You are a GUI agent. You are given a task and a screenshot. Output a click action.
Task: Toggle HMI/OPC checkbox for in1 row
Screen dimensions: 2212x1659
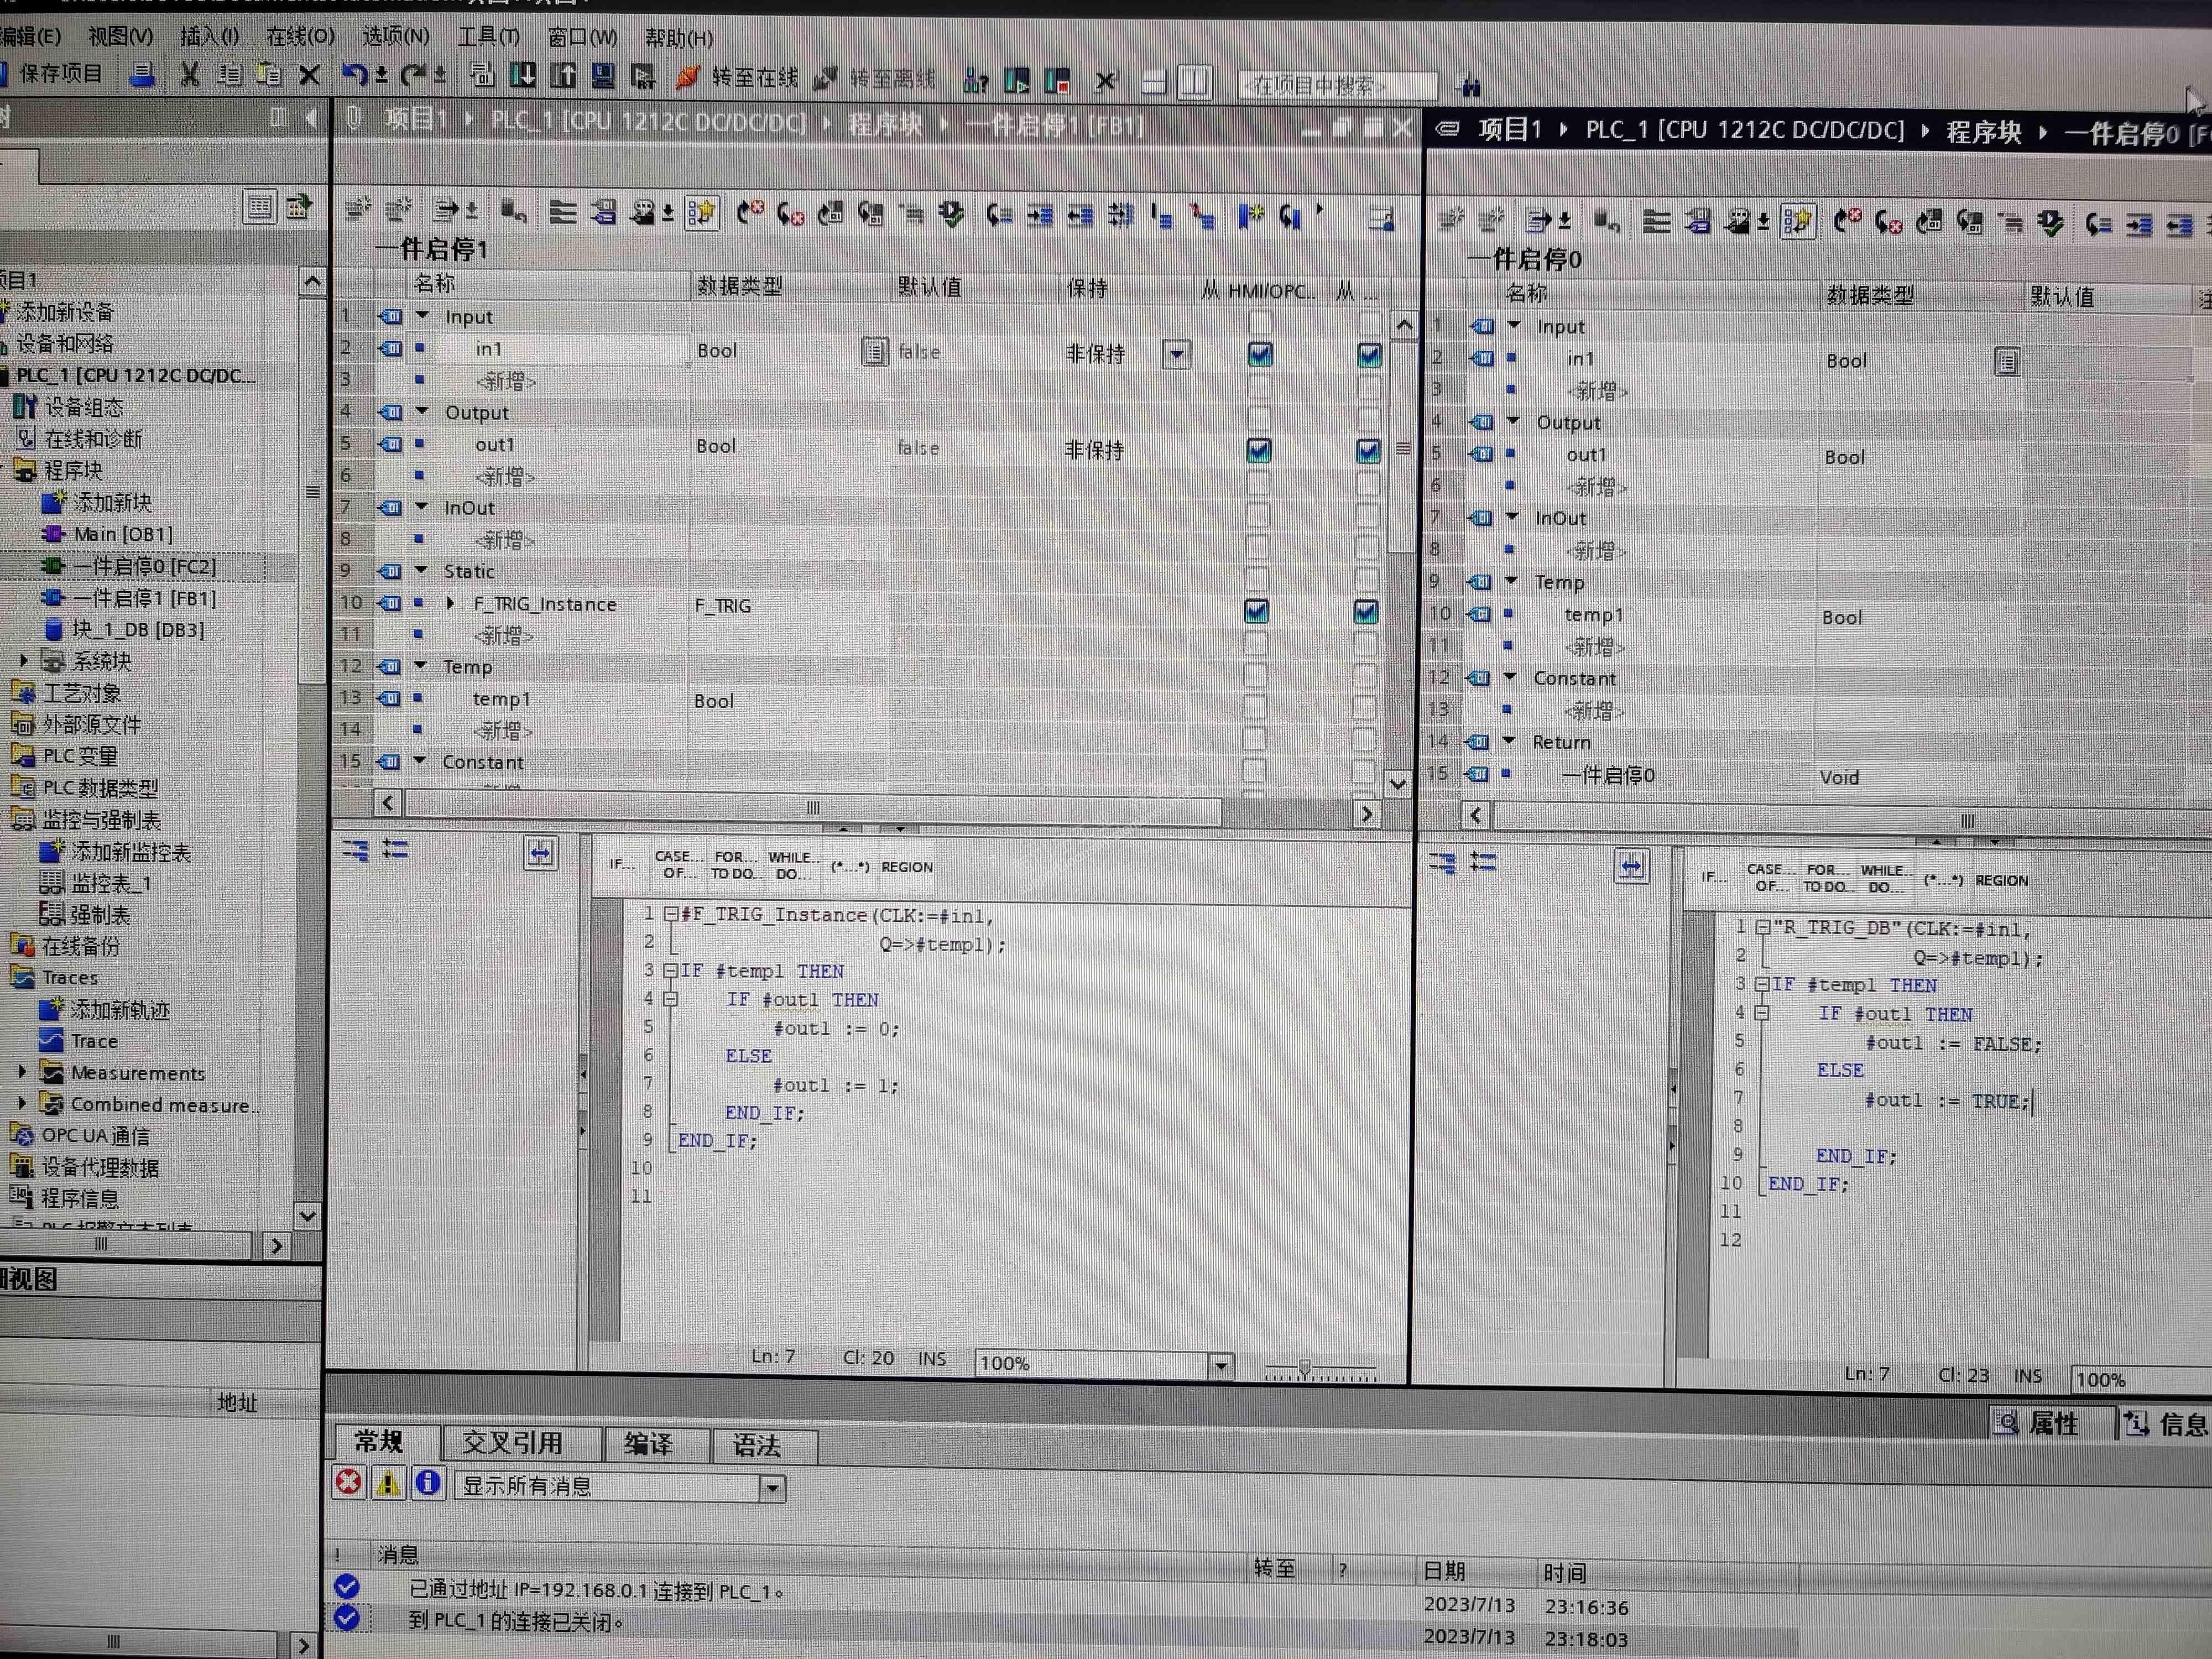1260,354
